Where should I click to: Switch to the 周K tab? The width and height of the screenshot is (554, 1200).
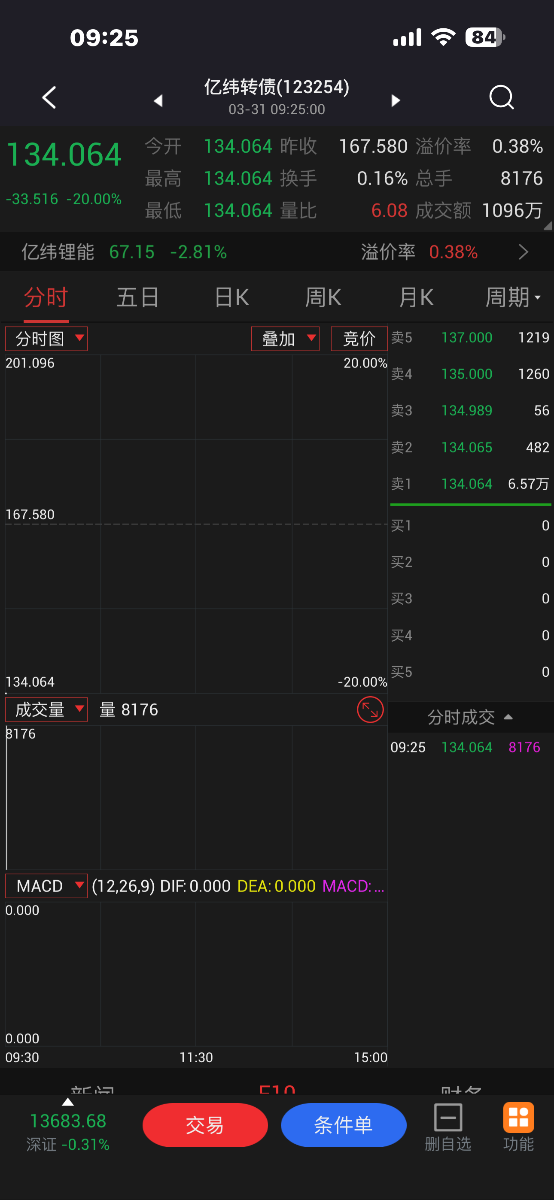pos(323,297)
